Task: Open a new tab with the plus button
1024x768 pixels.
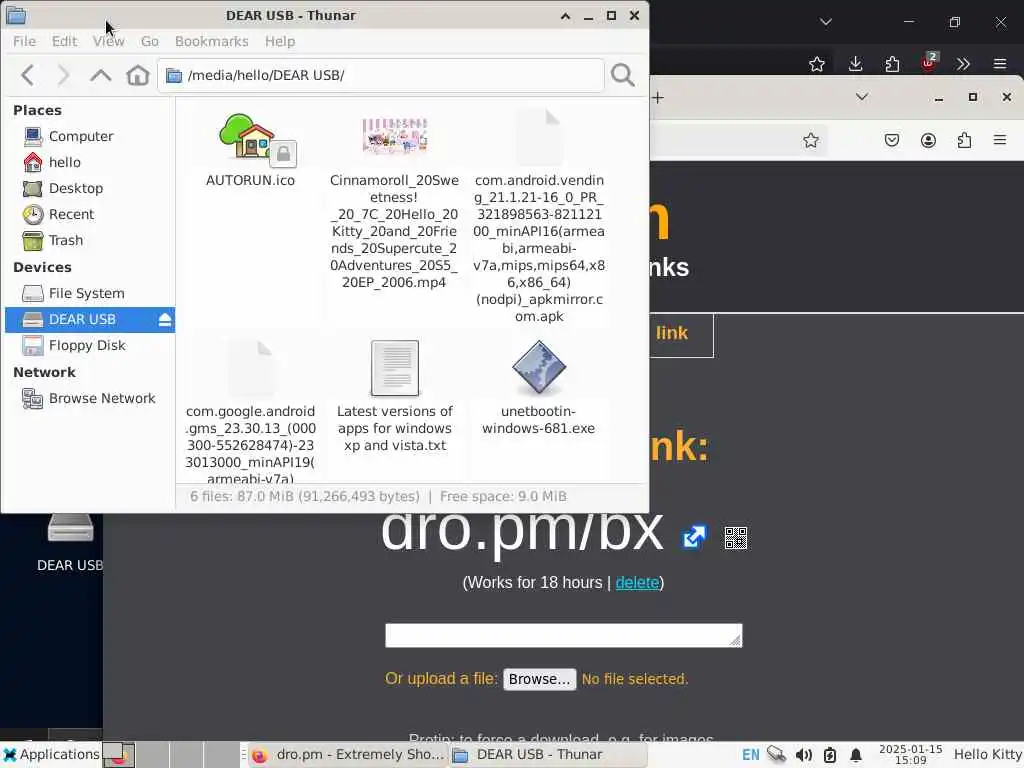Action: (x=658, y=98)
